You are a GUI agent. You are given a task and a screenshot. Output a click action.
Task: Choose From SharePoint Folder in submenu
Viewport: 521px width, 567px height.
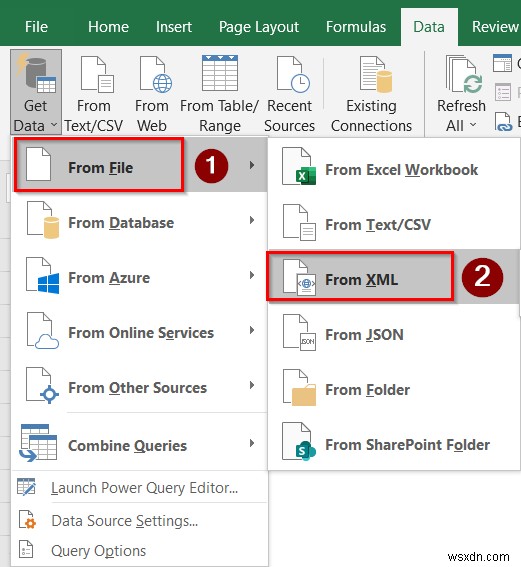[x=394, y=442]
